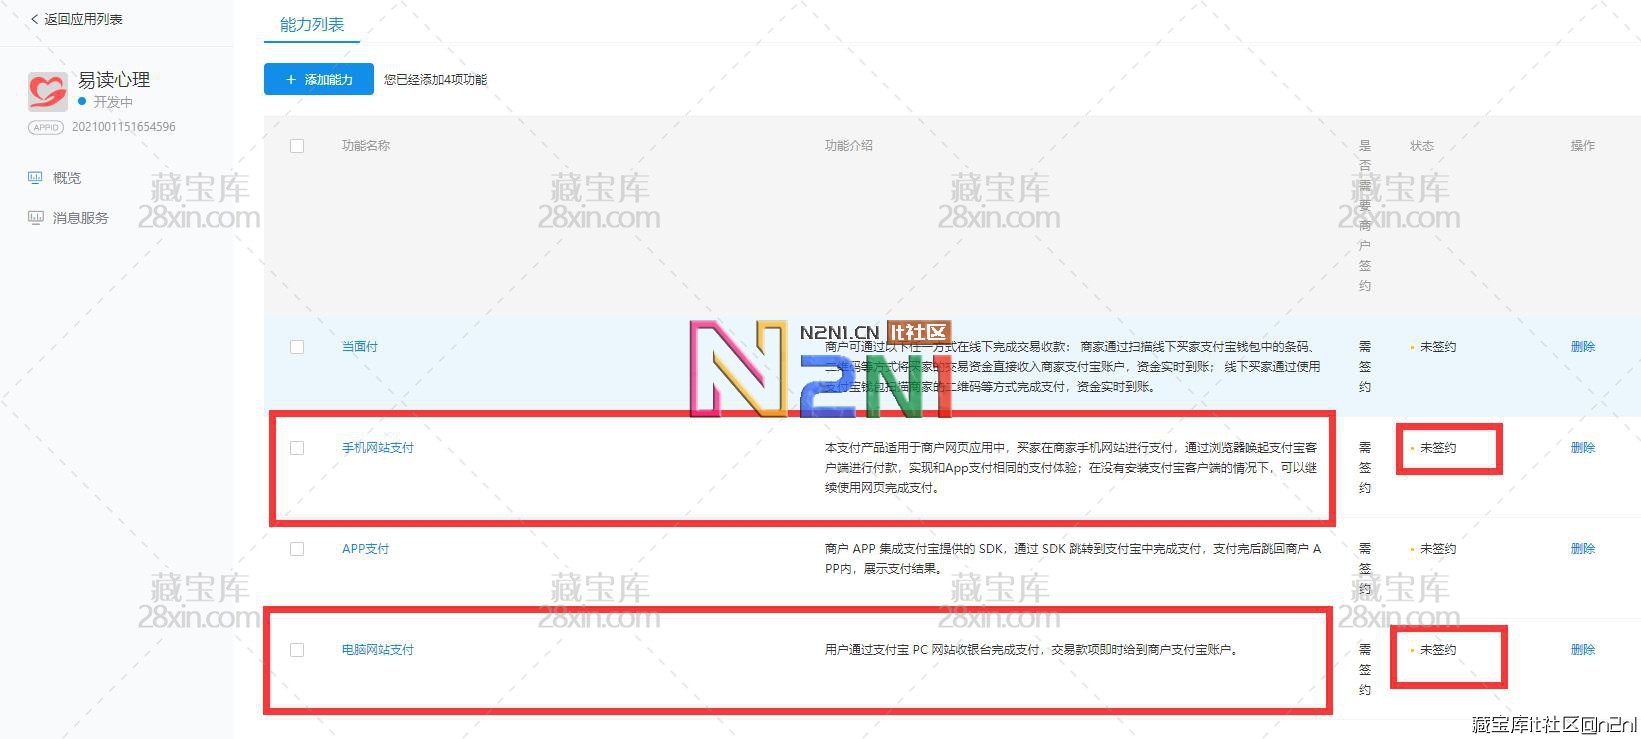Open the 当面付 capability link
1641x739 pixels.
pos(360,347)
